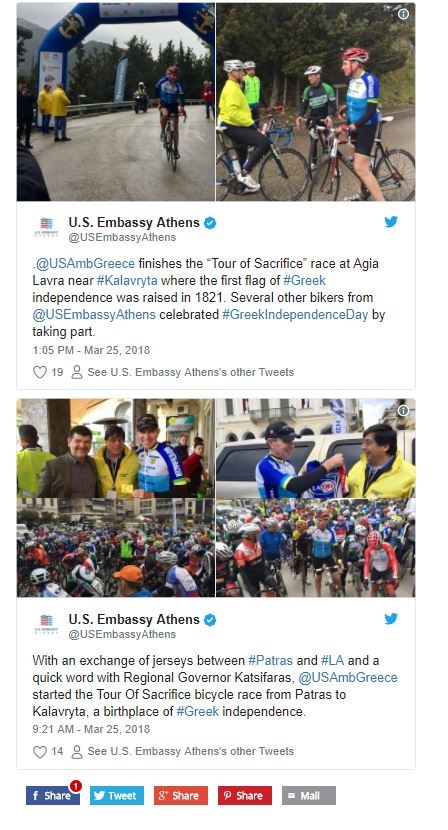
Task: Open the 1:05 PM - Mar 25, 2018 timestamp
Action: [91, 350]
